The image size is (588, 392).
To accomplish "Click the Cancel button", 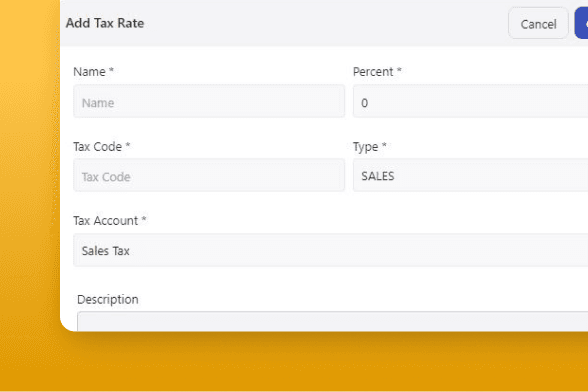I will click(x=538, y=23).
